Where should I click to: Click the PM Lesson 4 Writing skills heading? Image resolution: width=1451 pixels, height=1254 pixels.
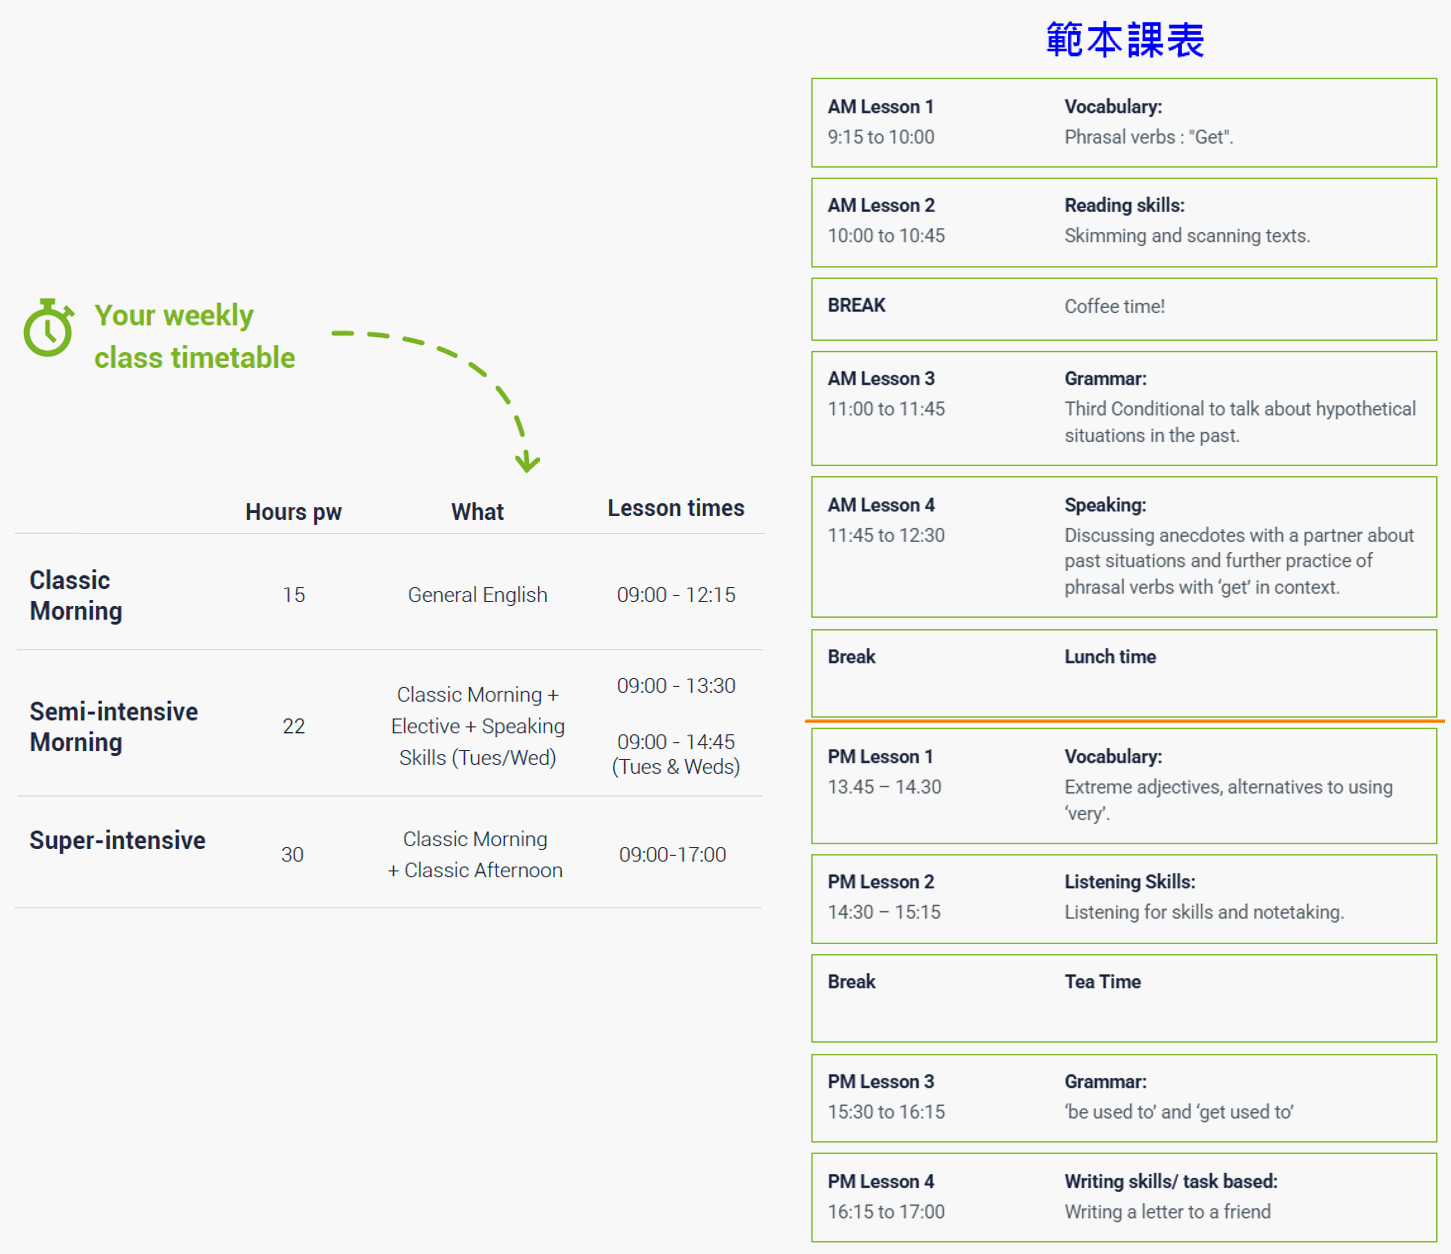tap(1170, 1181)
